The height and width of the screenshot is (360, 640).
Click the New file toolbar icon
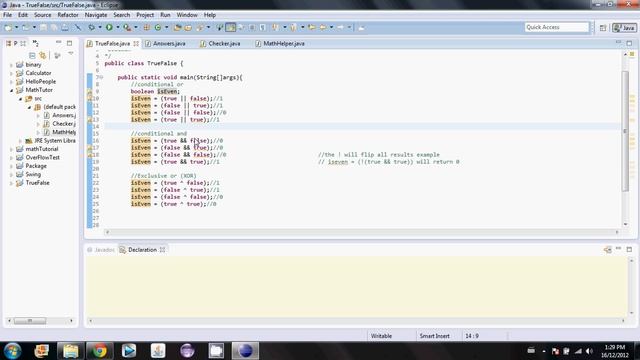tap(8, 27)
